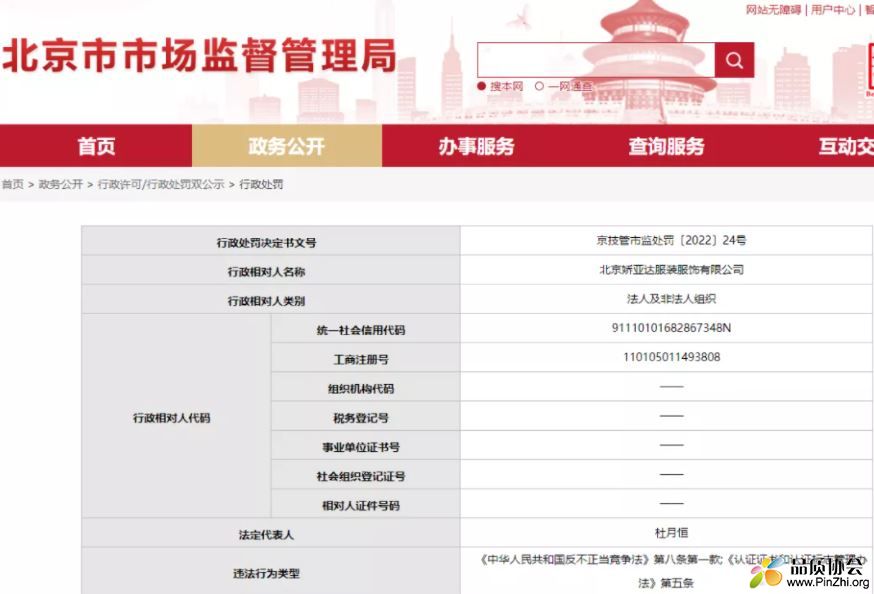This screenshot has width=874, height=594.
Task: Click the 网站无障碍 link at top
Action: pyautogui.click(x=773, y=9)
